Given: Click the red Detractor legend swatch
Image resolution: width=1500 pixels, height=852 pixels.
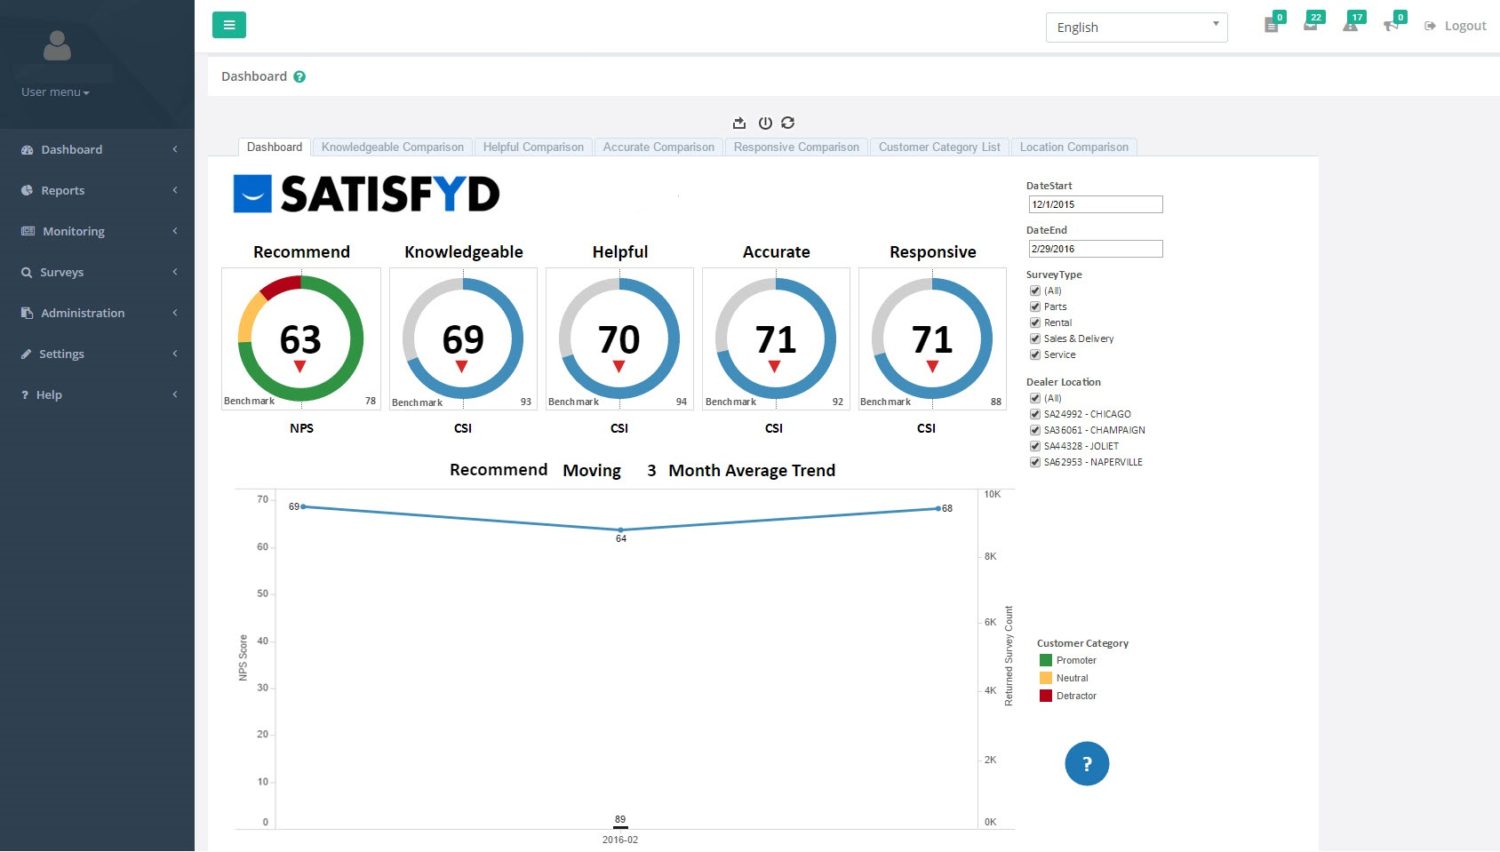Looking at the screenshot, I should coord(1046,696).
